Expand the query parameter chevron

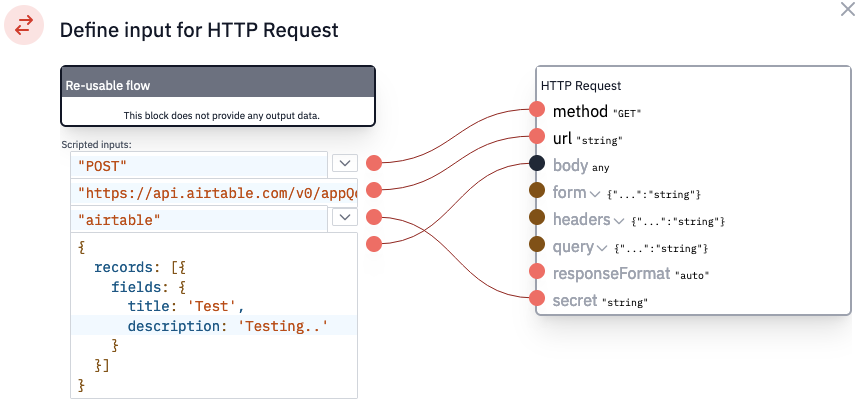(602, 248)
